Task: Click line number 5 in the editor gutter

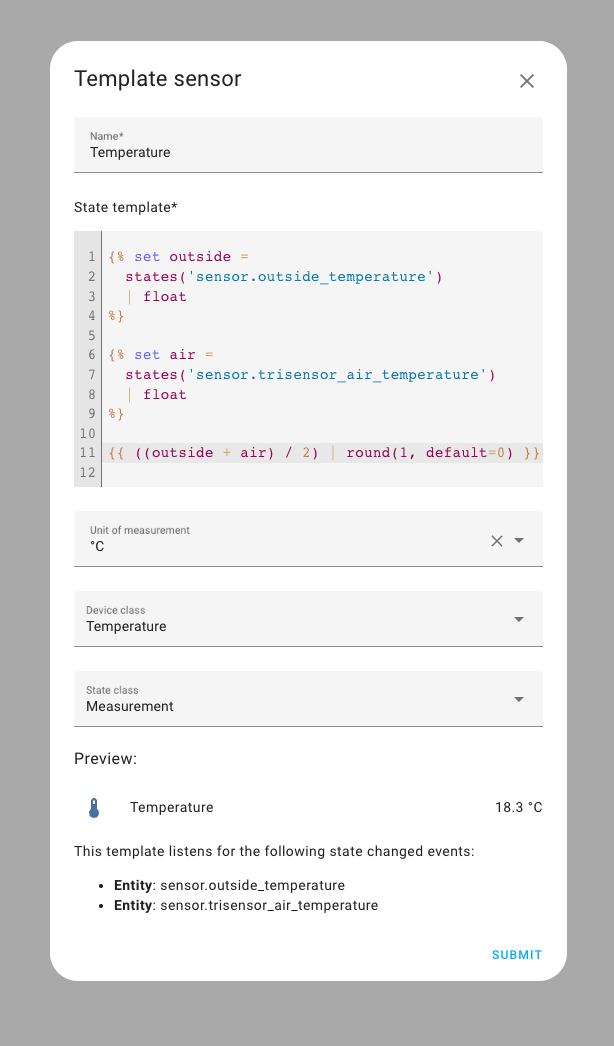Action: click(91, 335)
